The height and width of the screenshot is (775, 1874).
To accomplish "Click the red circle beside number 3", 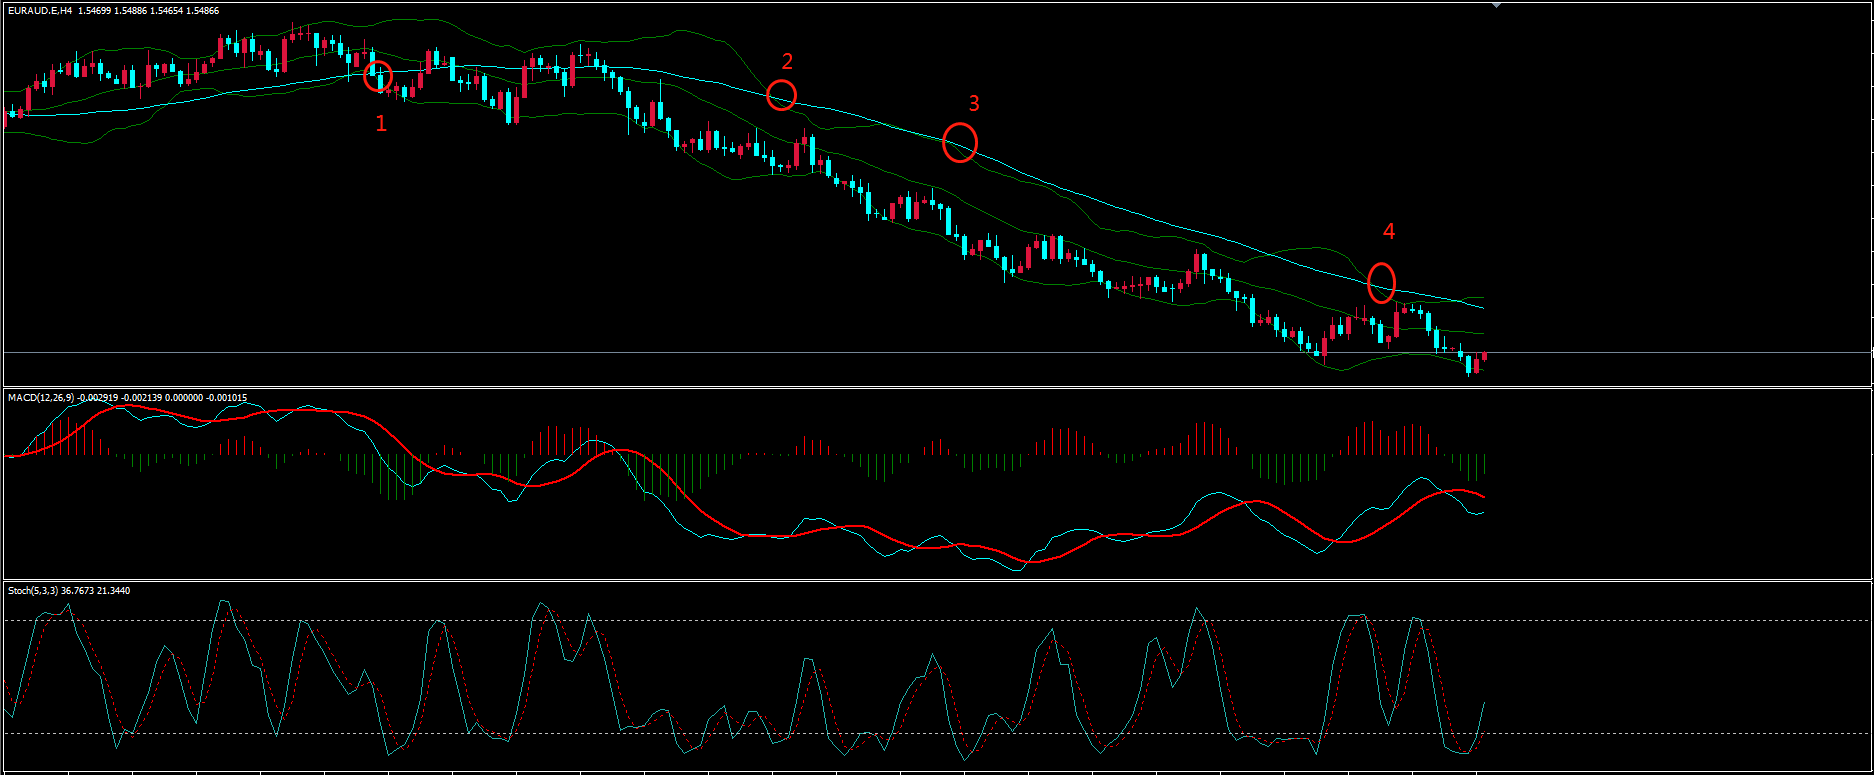I will click(x=960, y=142).
